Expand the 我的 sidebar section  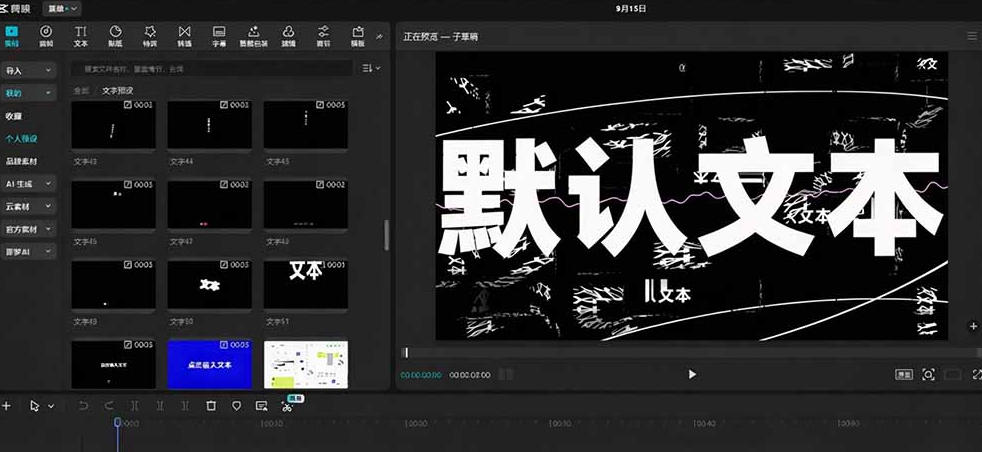[x=29, y=93]
